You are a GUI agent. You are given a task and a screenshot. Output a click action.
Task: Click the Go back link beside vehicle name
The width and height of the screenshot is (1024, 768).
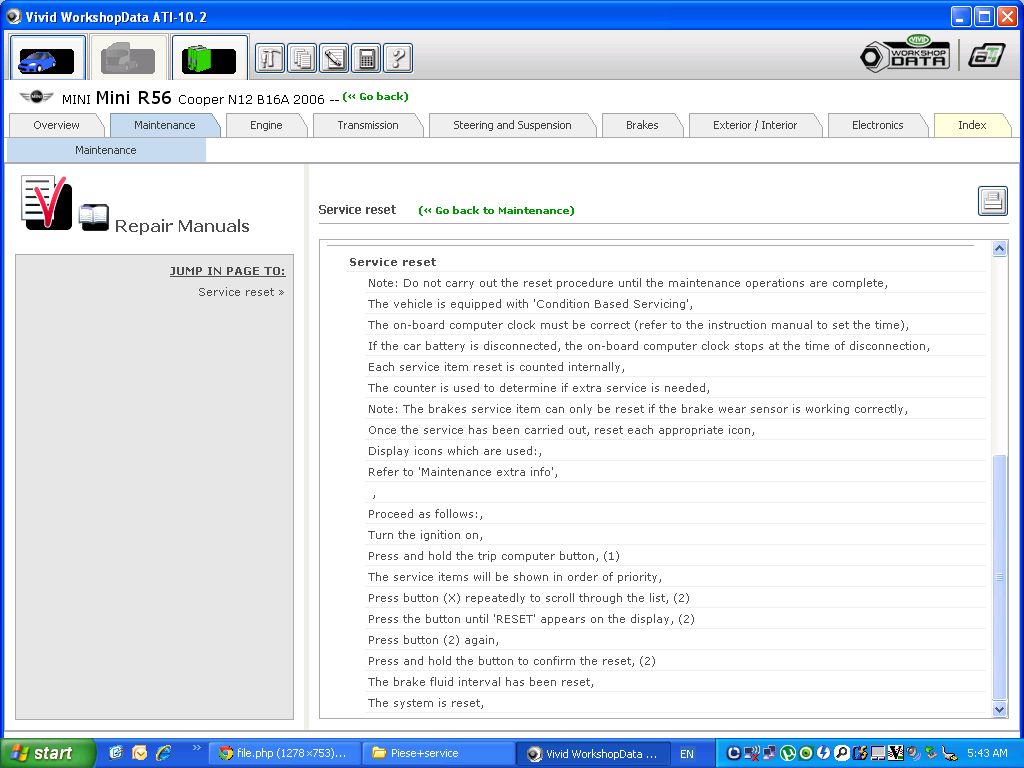(376, 97)
